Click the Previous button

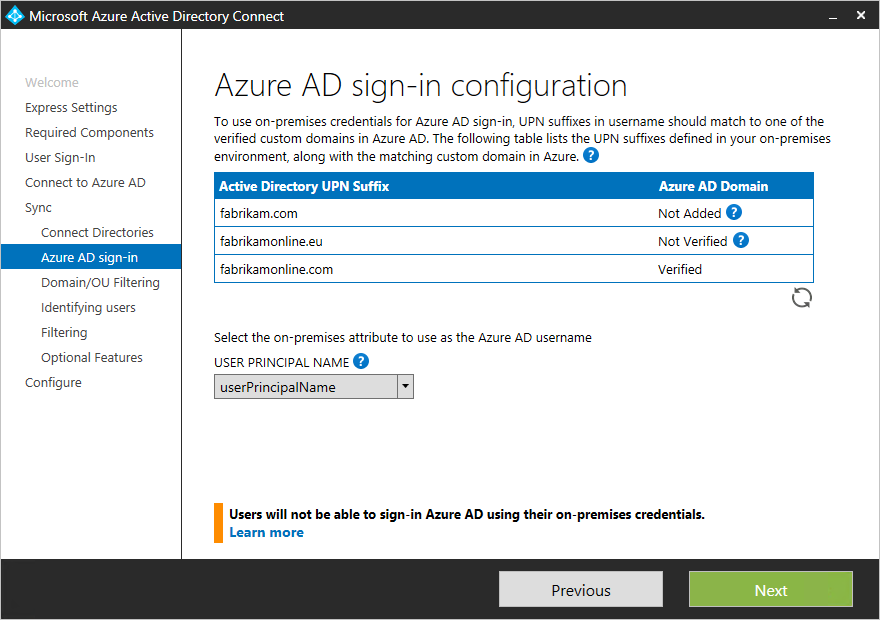(x=580, y=589)
